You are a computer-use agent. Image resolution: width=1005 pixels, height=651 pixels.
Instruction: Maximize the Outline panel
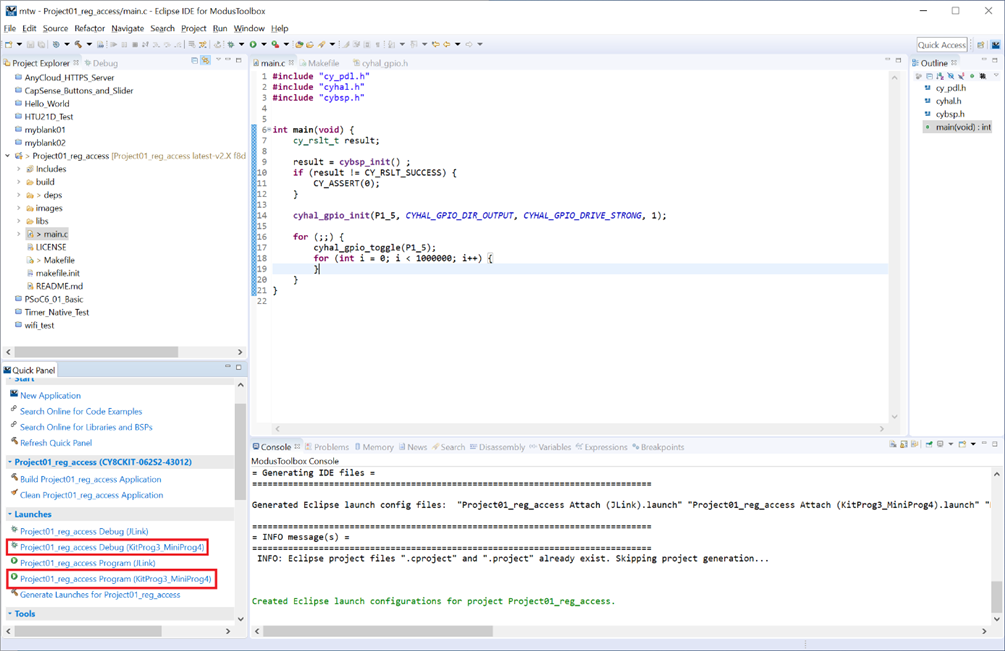995,62
